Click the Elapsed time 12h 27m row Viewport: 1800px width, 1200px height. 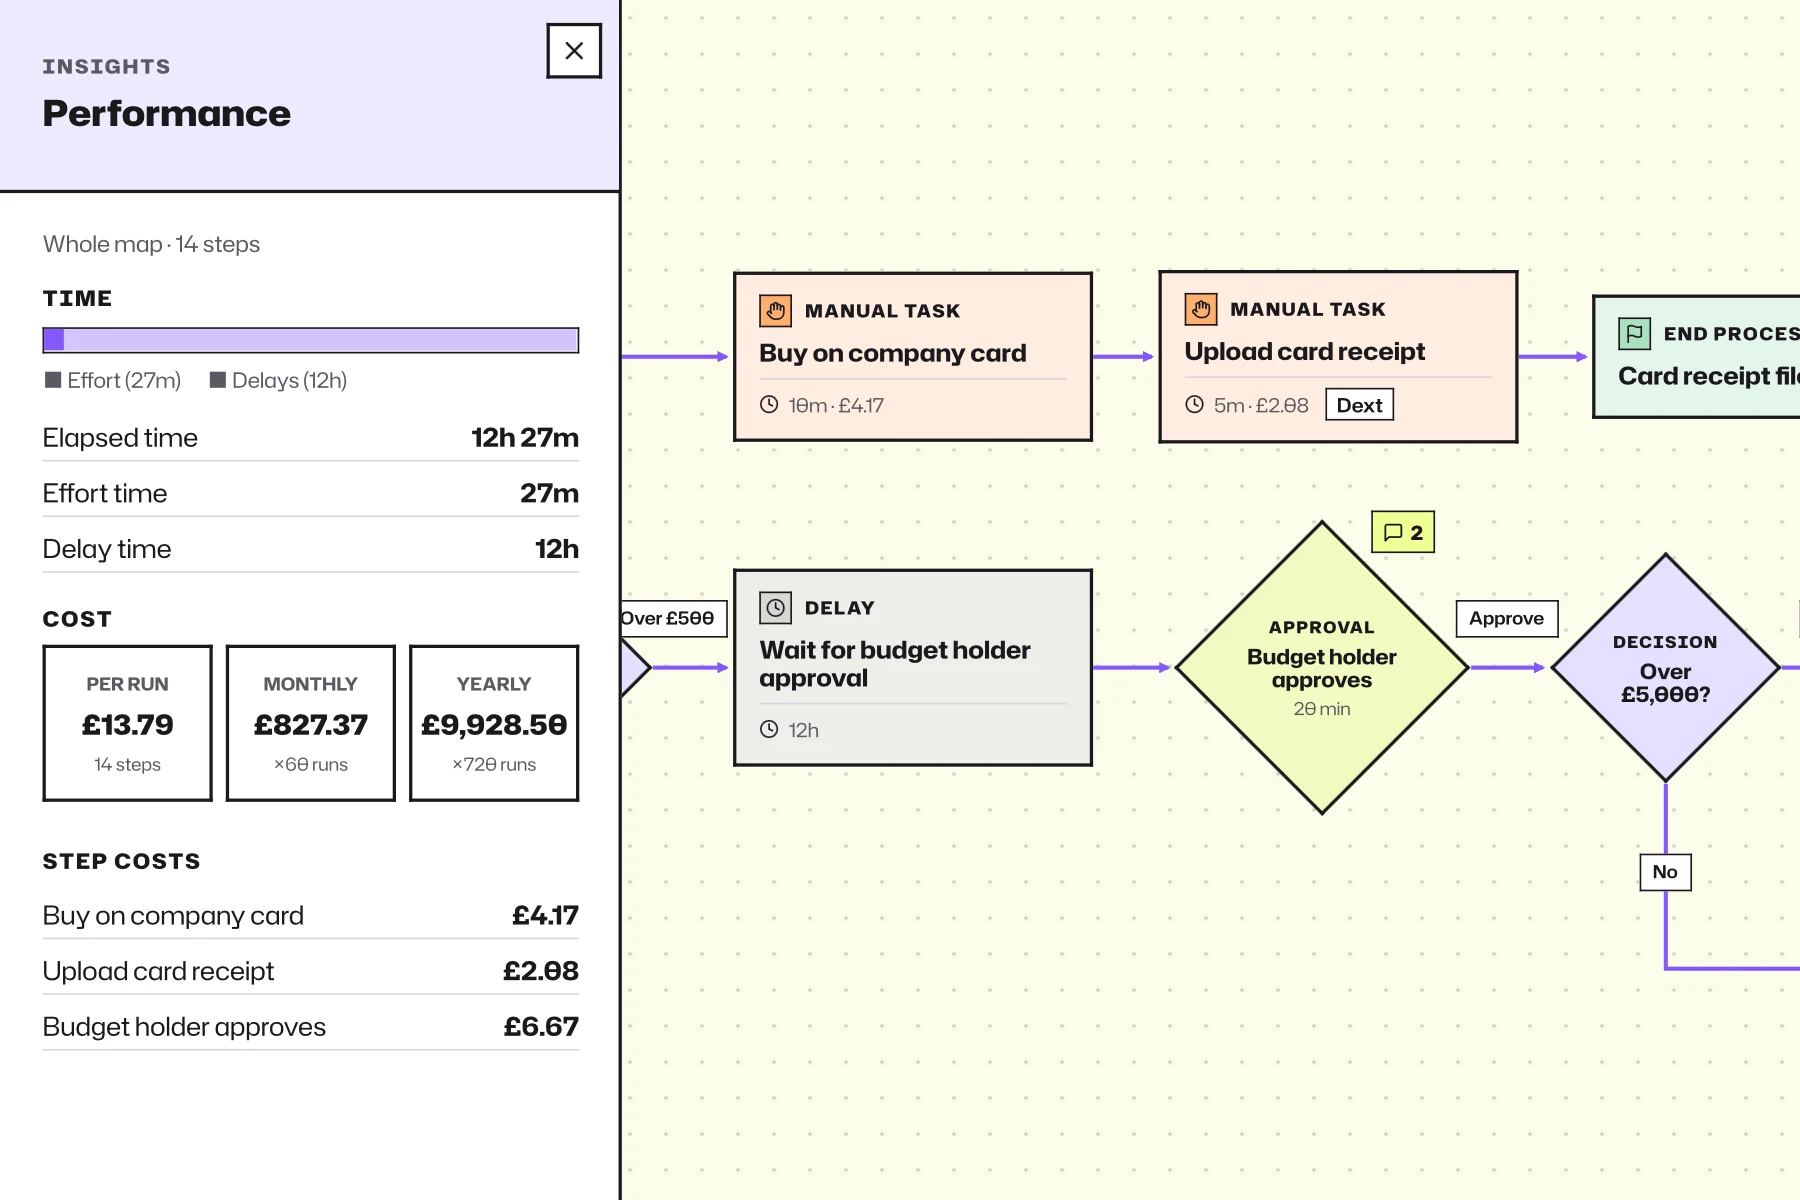tap(311, 438)
